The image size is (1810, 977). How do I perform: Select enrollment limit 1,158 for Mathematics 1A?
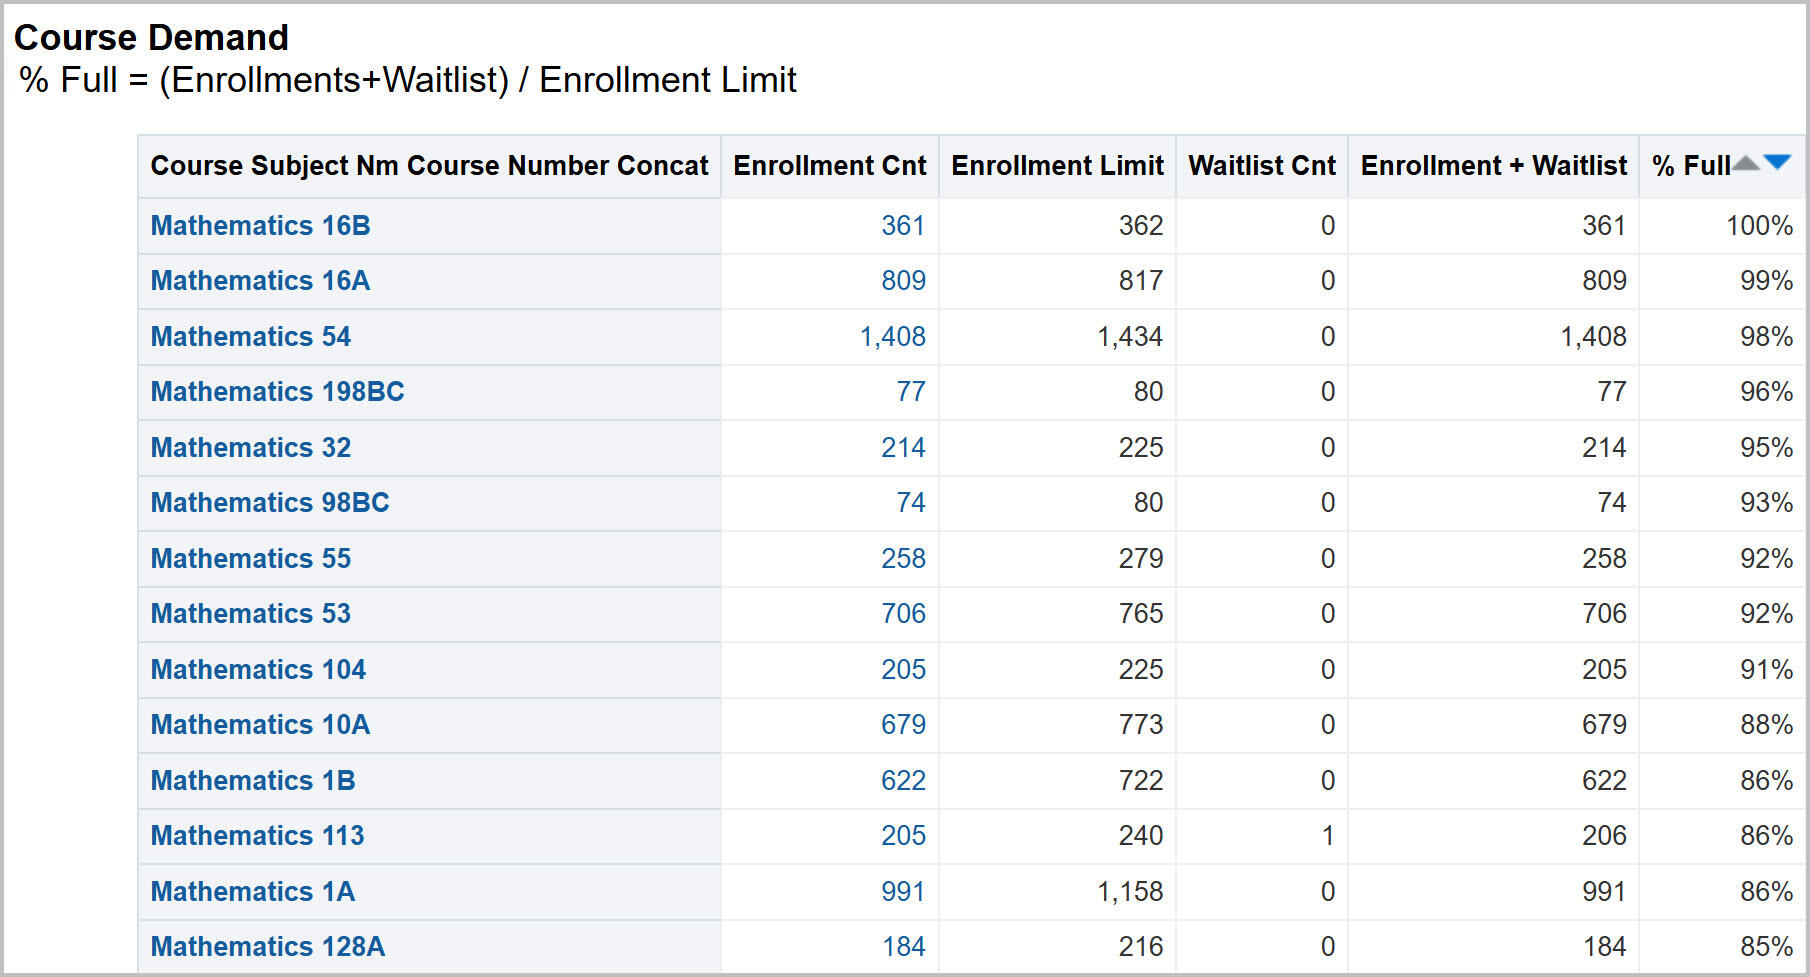tap(1130, 891)
